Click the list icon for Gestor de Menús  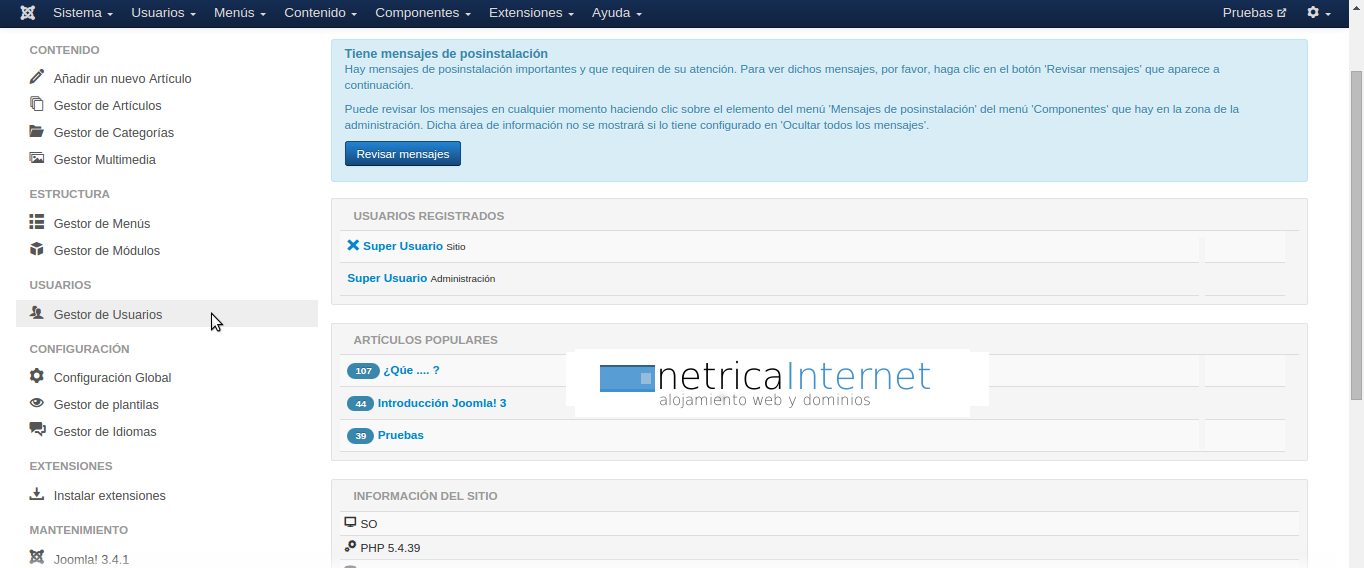click(x=37, y=222)
